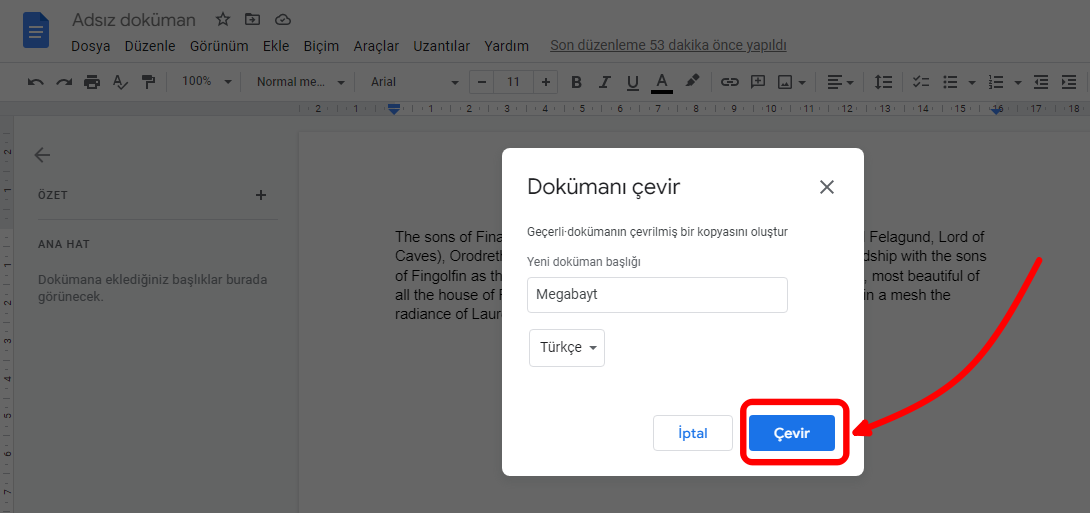Expand the 100% zoom dropdown
This screenshot has width=1090, height=513.
click(206, 82)
